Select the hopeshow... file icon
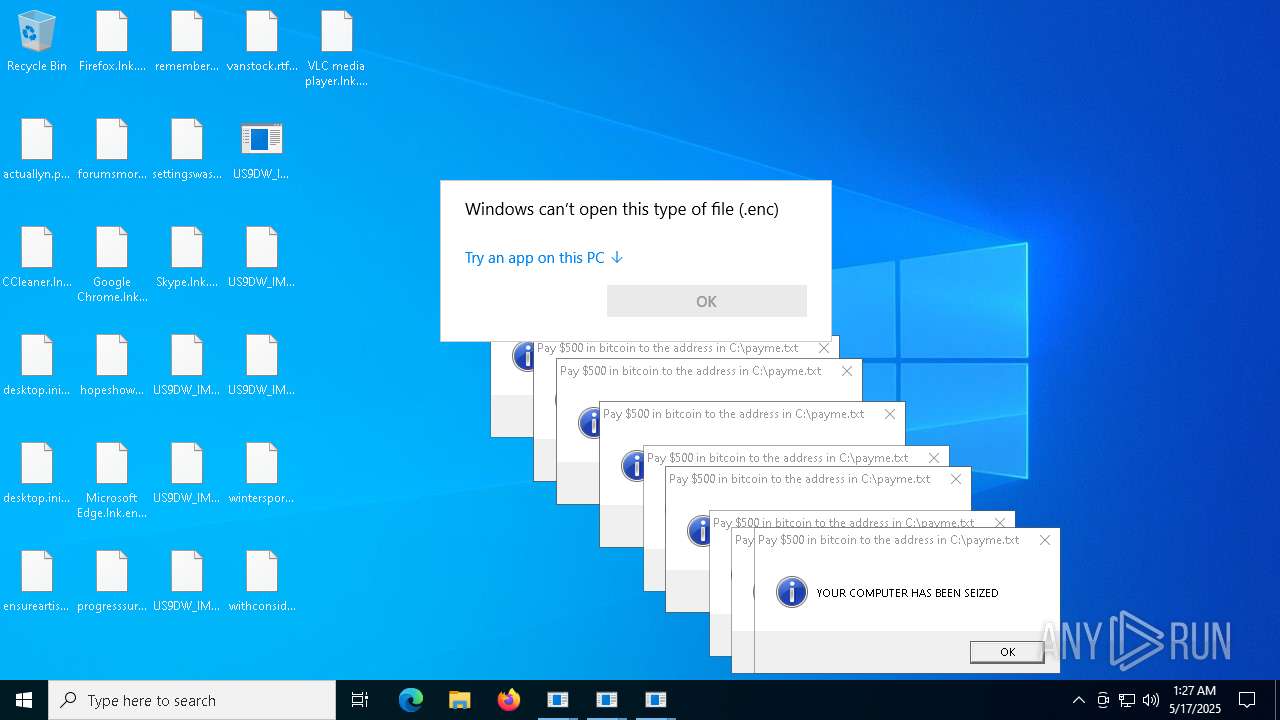This screenshot has height=720, width=1280. 112,366
